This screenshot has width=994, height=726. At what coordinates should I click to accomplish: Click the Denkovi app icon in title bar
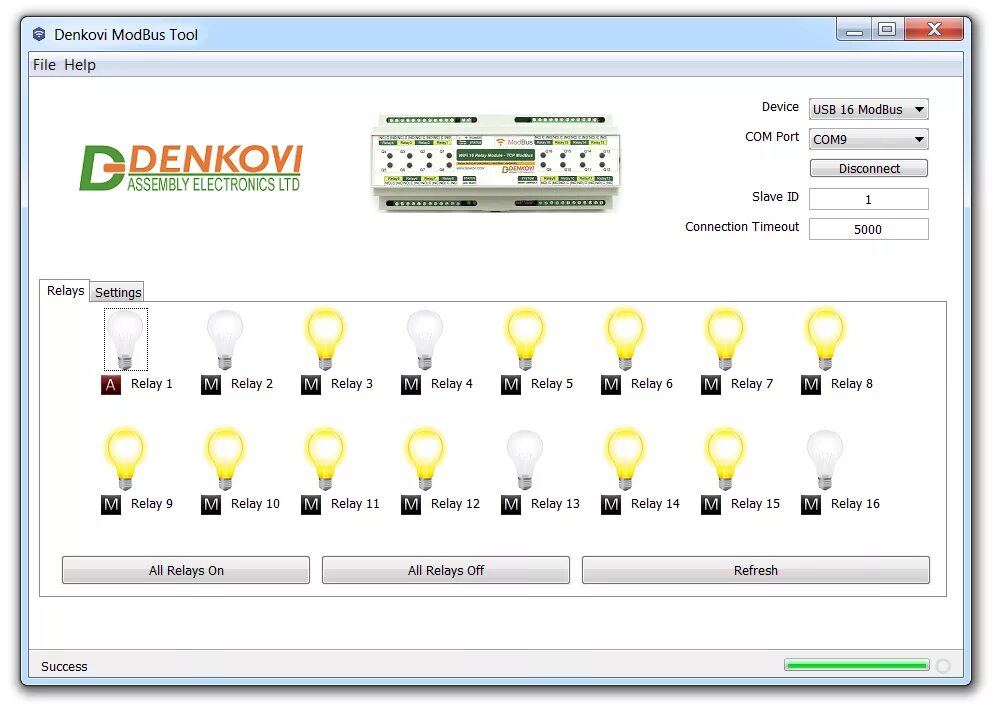coord(39,34)
